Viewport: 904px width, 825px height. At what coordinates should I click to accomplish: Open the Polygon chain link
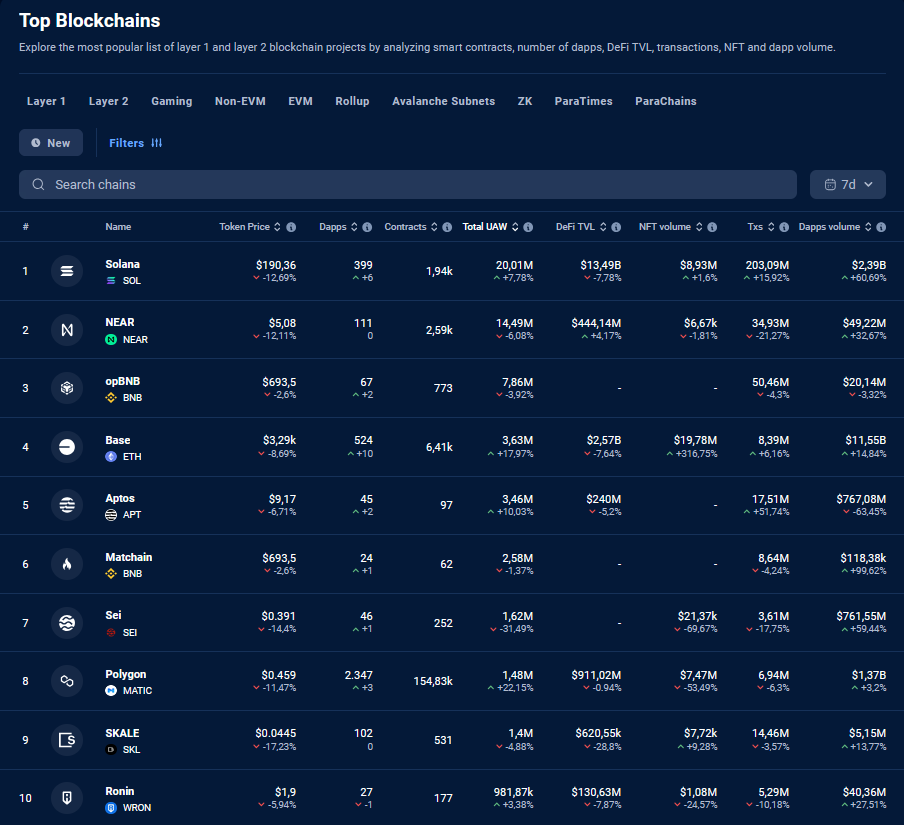[126, 674]
